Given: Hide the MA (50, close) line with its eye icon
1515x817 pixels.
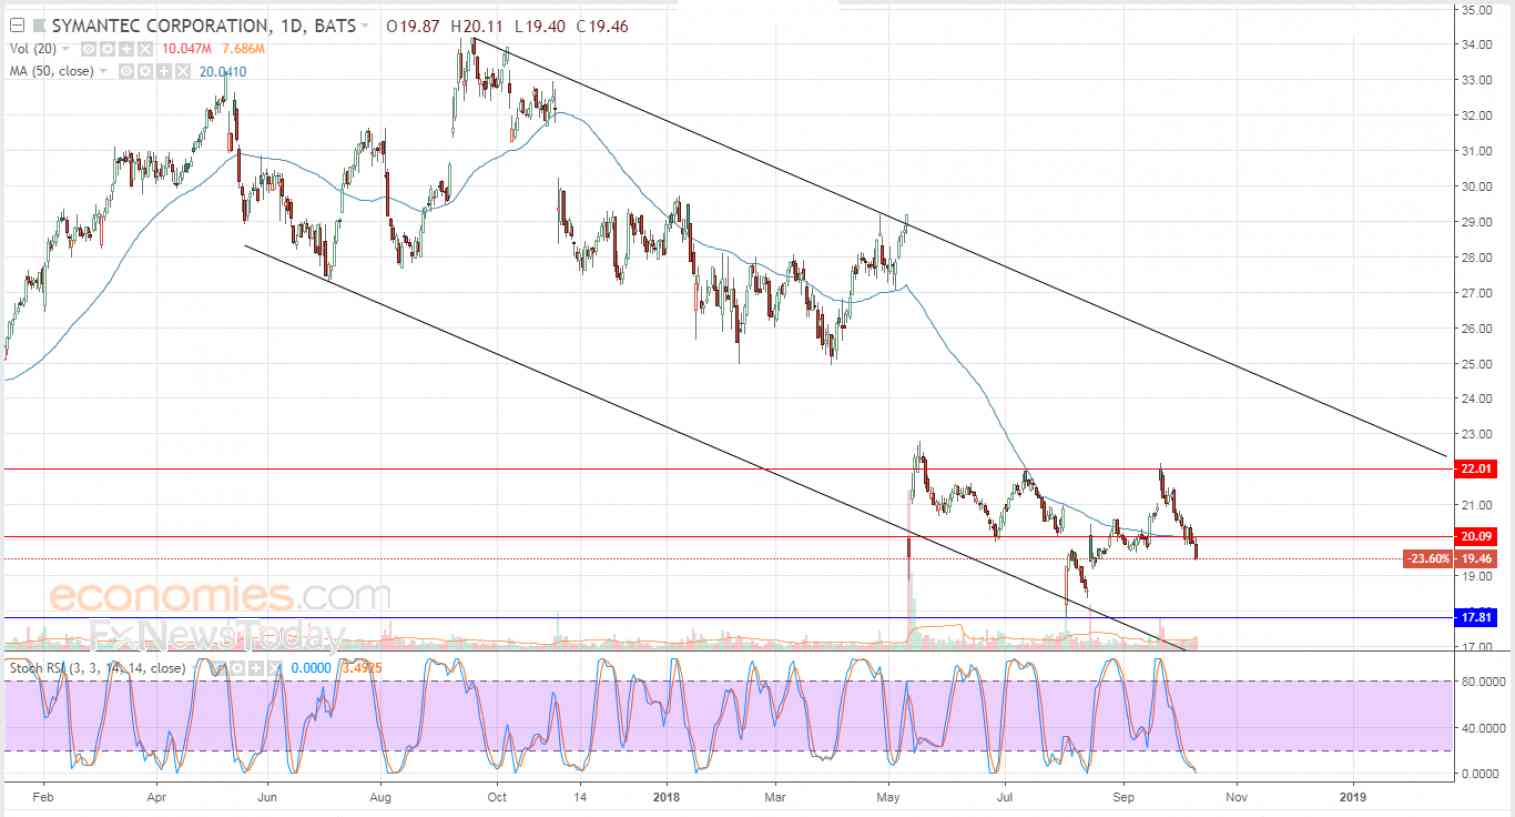Looking at the screenshot, I should click(126, 71).
